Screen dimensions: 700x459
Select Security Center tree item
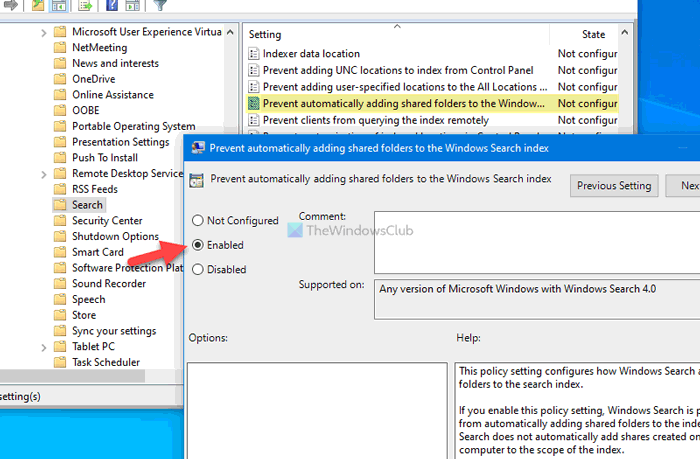(x=107, y=221)
